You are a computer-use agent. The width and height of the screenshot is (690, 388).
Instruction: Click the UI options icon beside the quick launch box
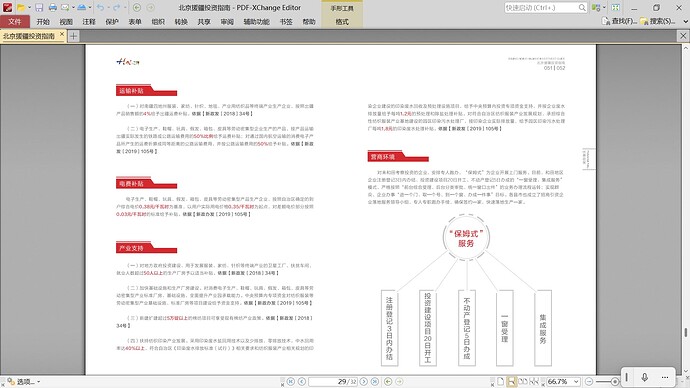point(596,7)
